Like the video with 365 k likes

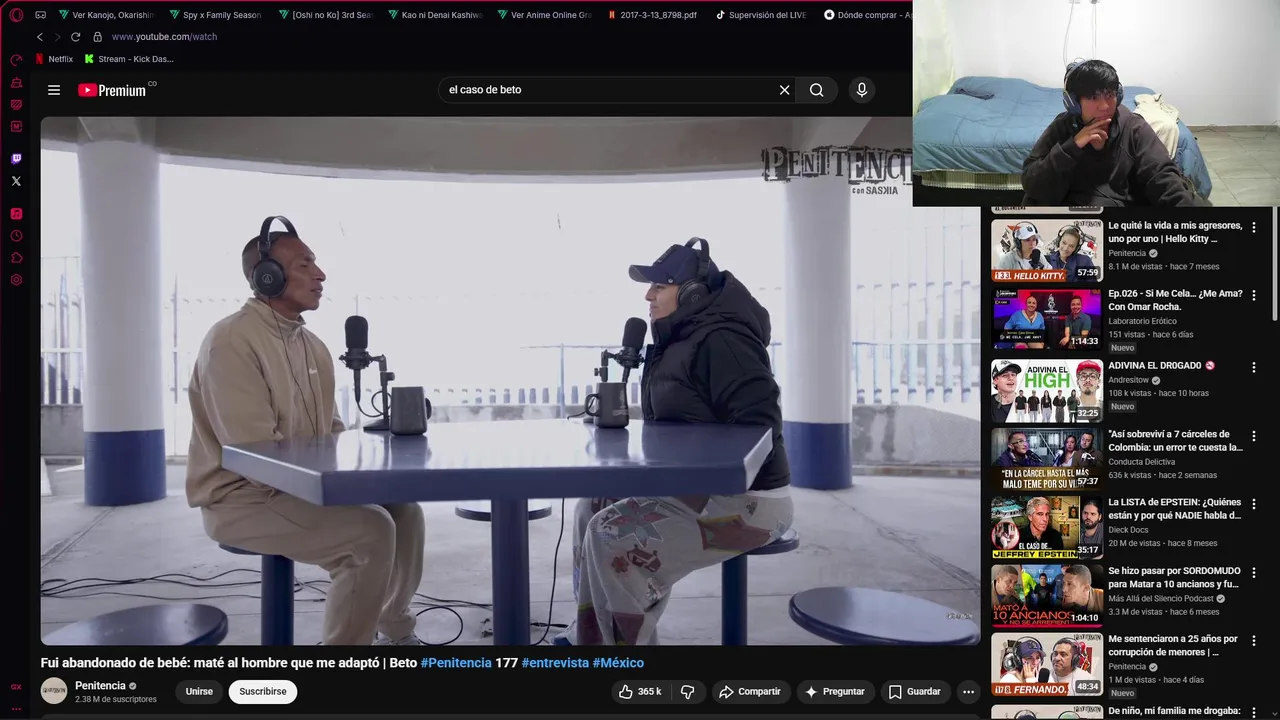point(639,691)
